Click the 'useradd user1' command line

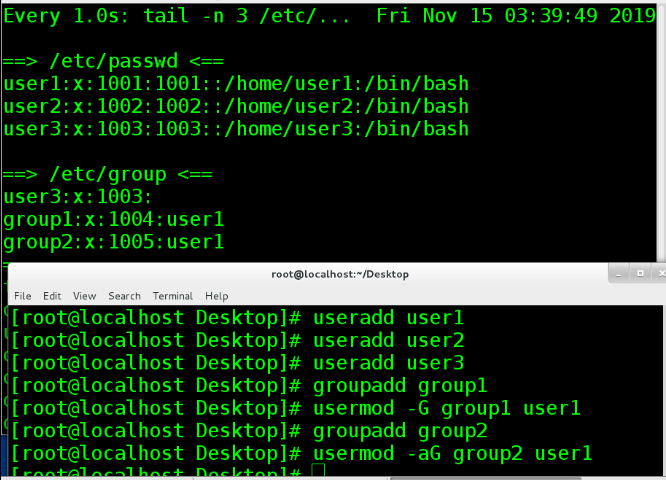click(237, 318)
